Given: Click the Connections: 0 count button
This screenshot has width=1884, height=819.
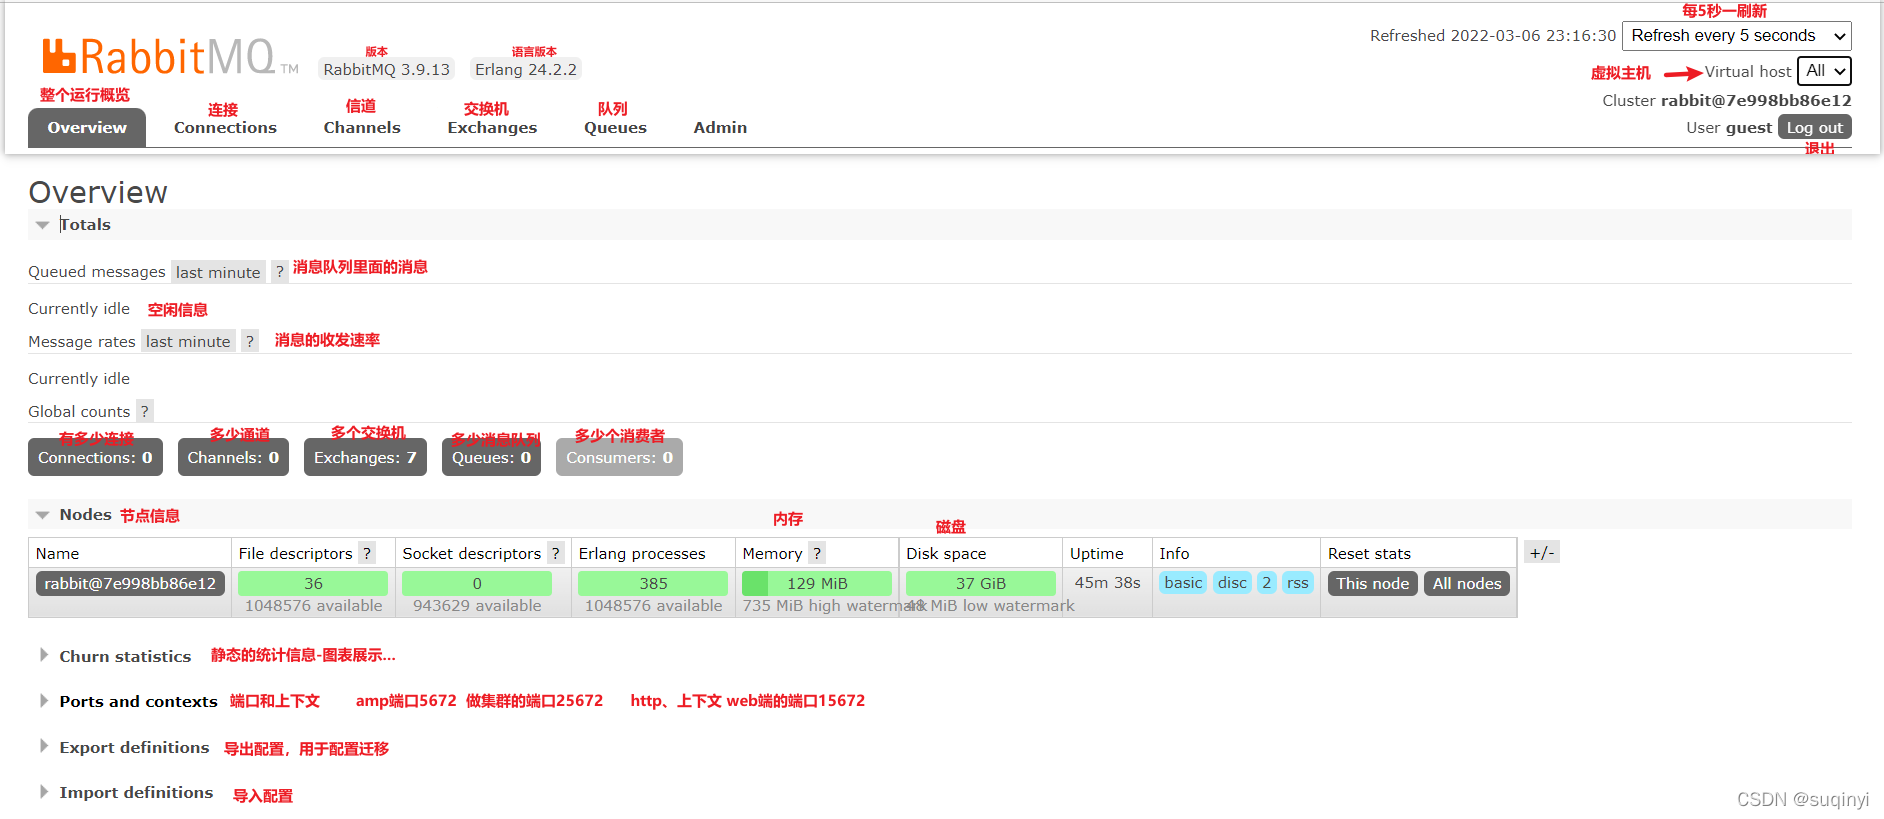Looking at the screenshot, I should point(95,457).
